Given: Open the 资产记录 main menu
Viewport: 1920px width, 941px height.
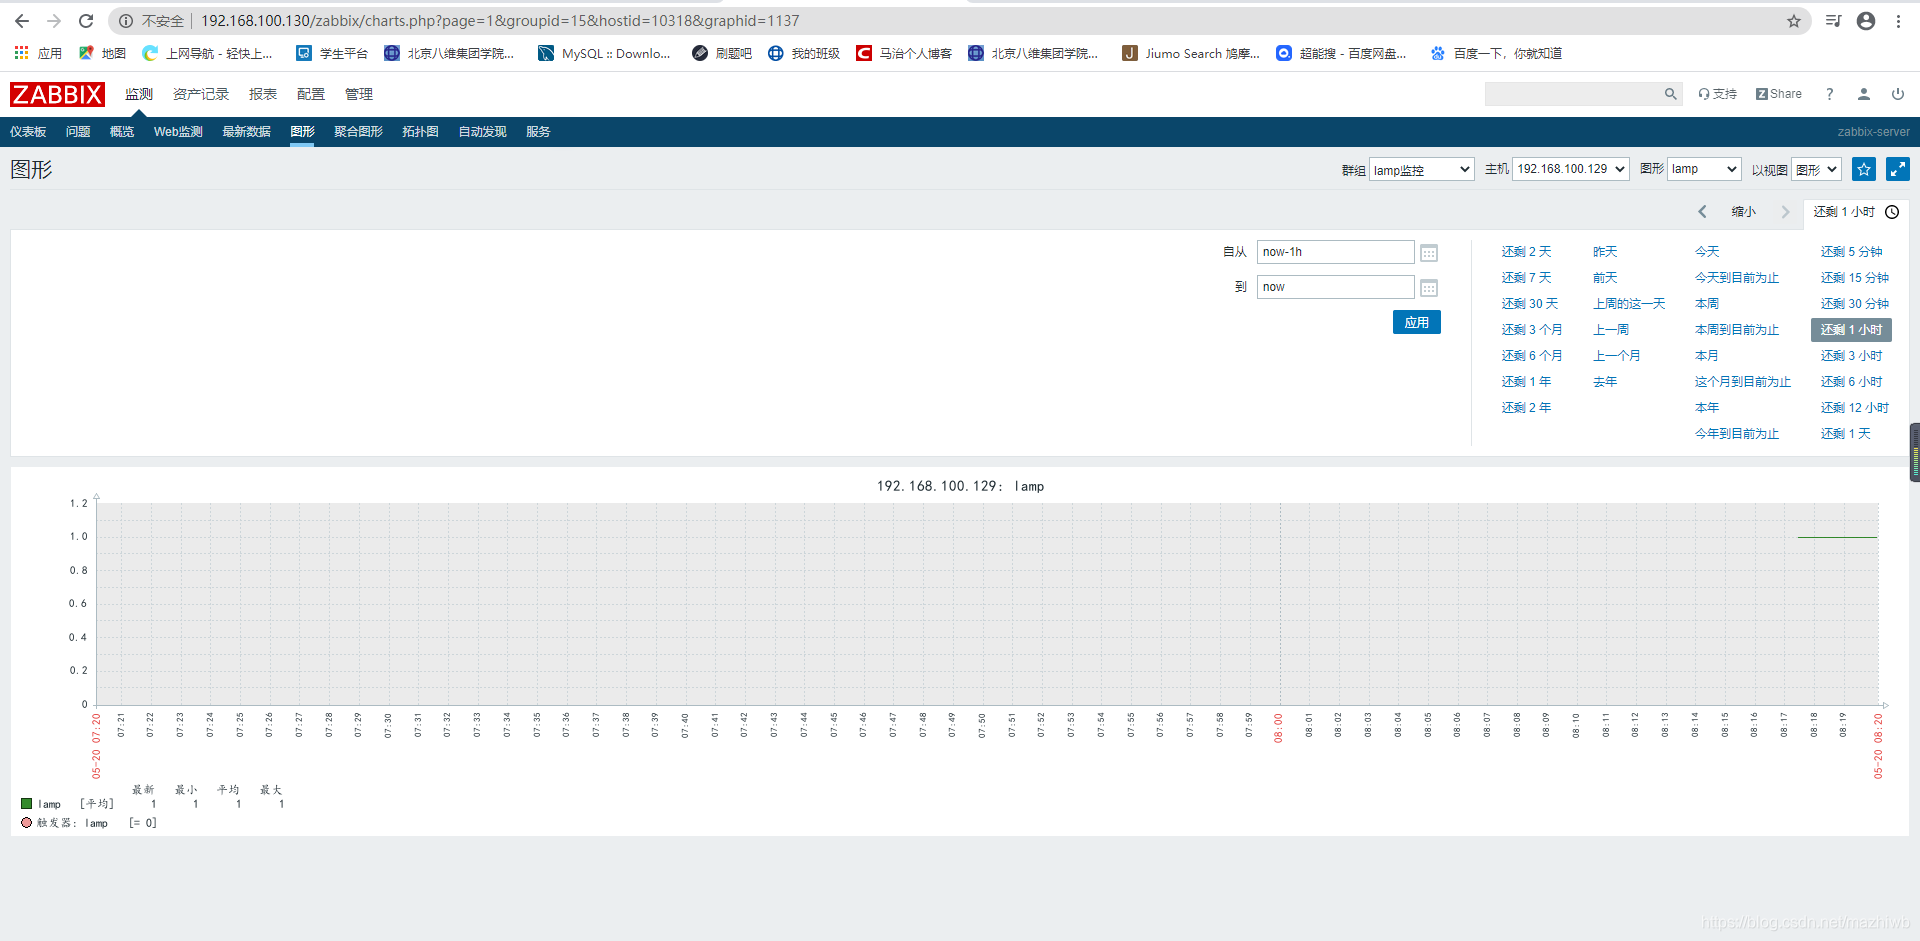Looking at the screenshot, I should click(201, 94).
